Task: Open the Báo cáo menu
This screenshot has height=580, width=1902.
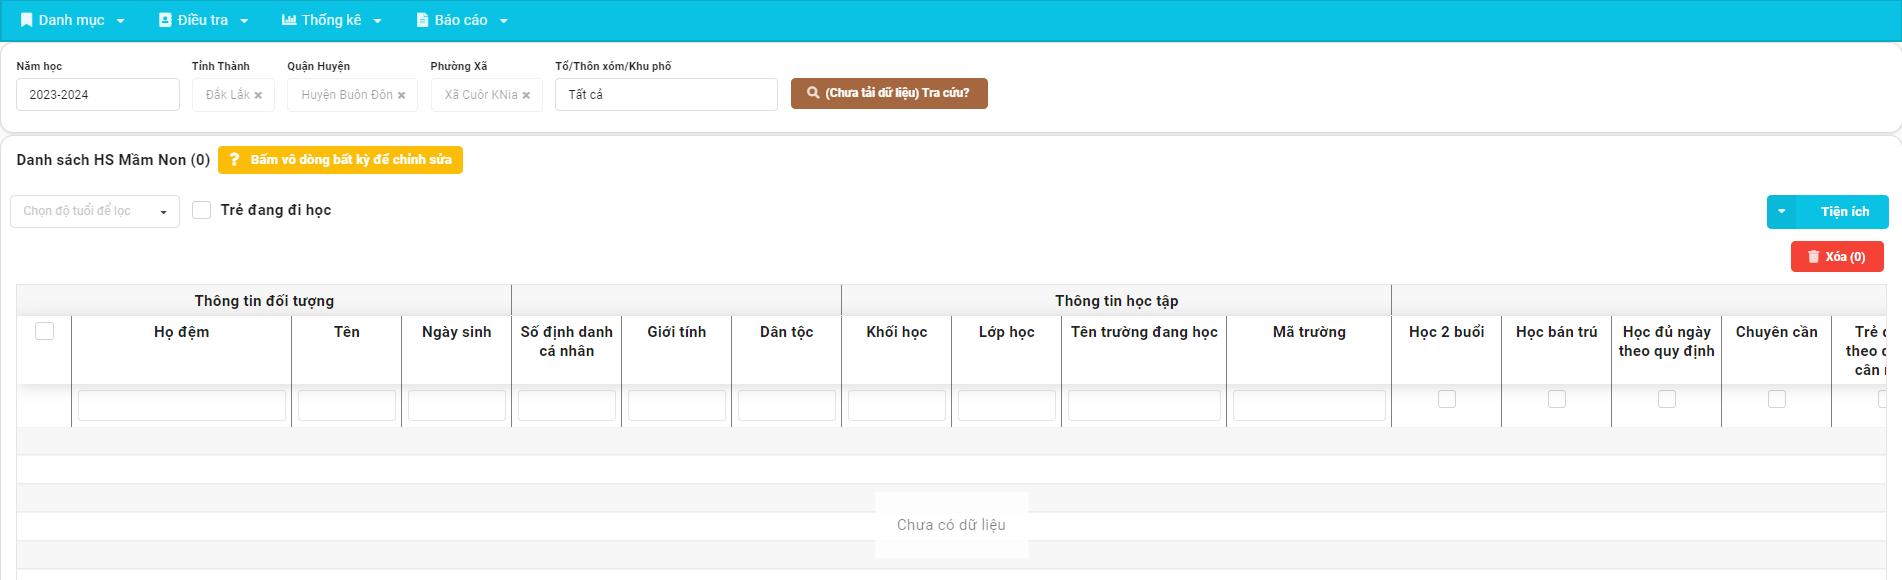Action: tap(461, 20)
